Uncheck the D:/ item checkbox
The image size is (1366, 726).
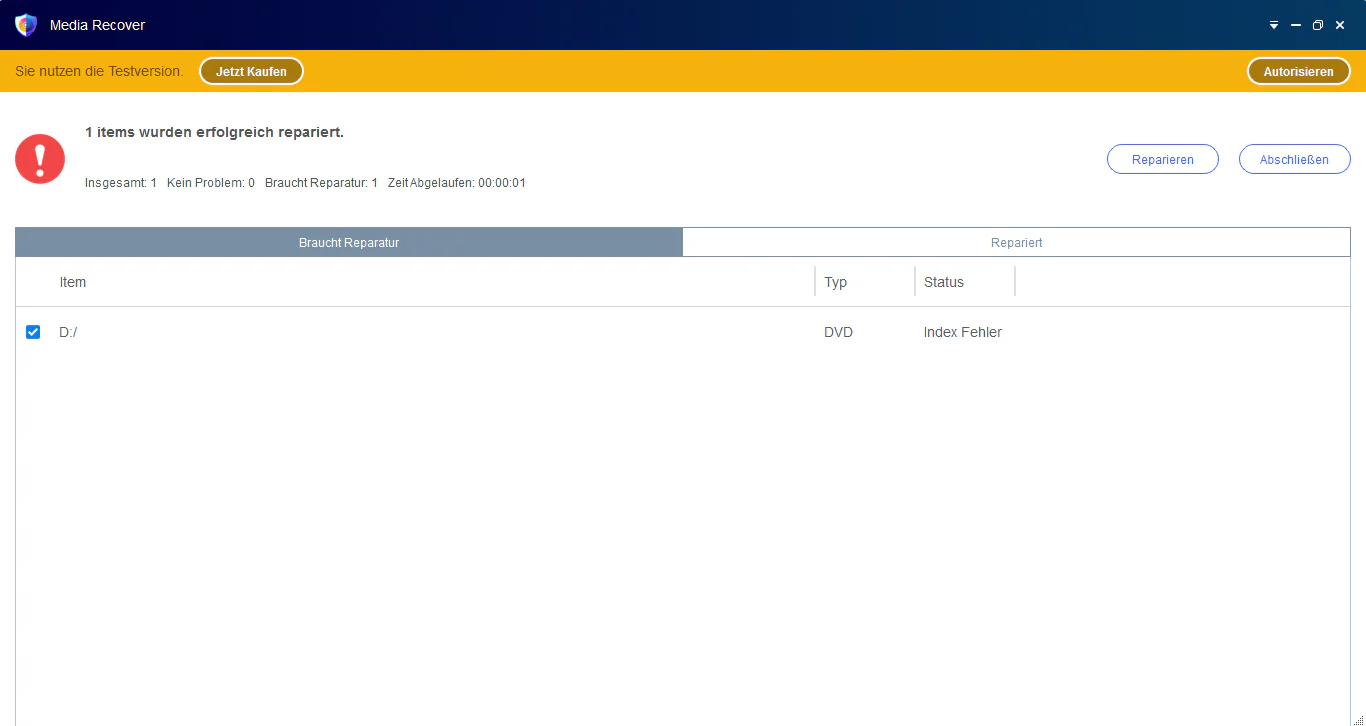33,332
